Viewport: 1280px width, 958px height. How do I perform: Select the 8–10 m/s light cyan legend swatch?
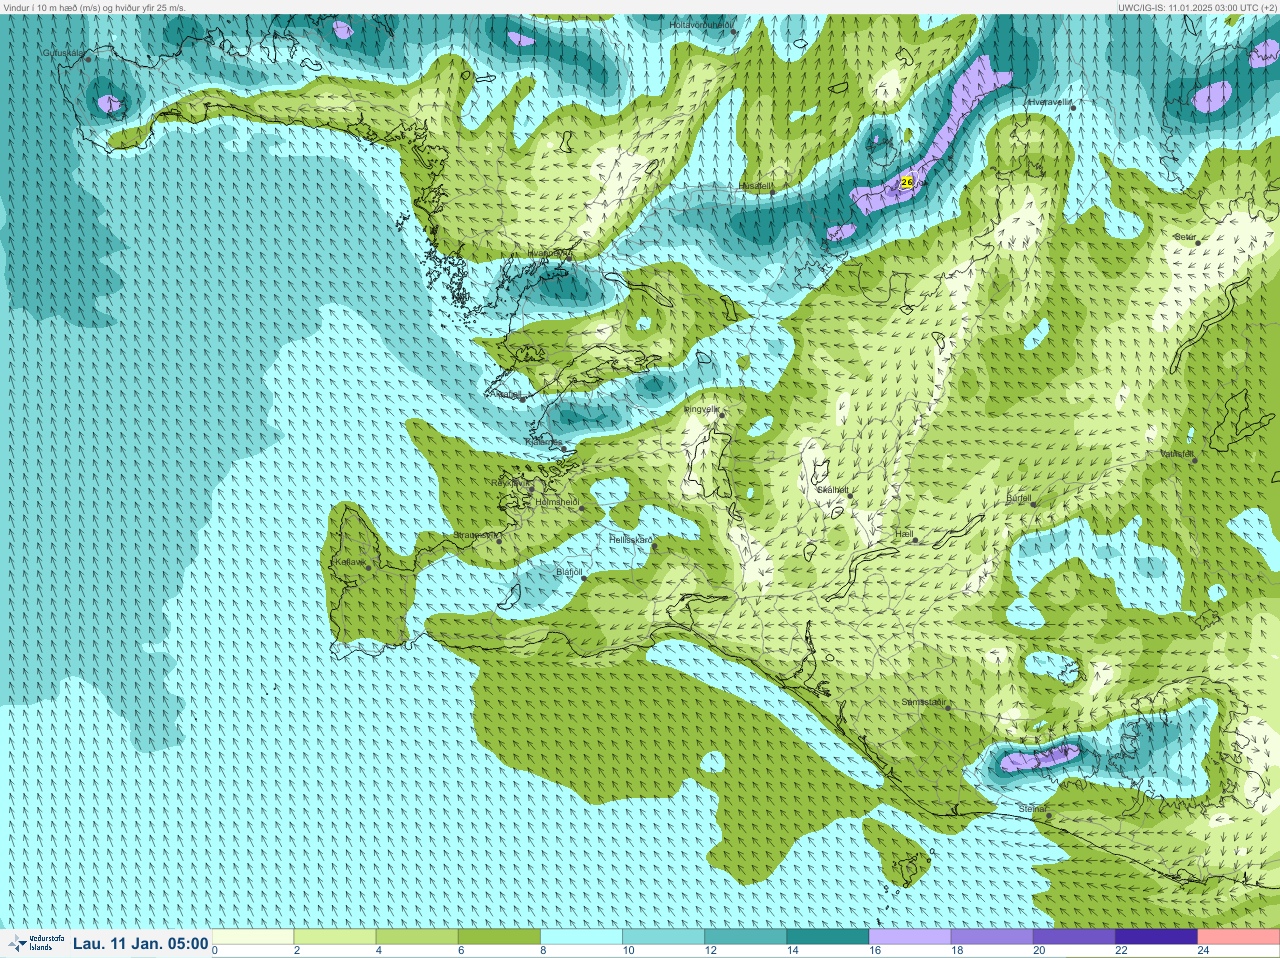(x=581, y=937)
